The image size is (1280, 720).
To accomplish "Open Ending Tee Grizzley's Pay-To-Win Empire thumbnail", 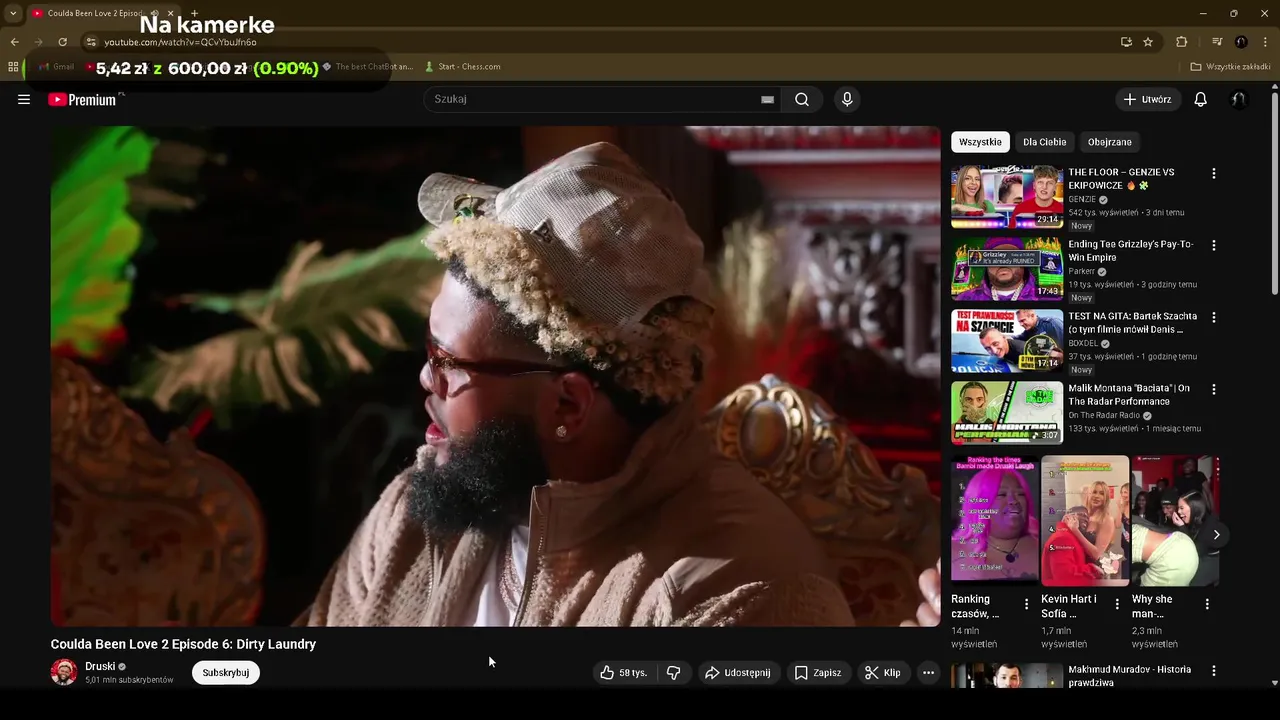I will pos(1007,269).
